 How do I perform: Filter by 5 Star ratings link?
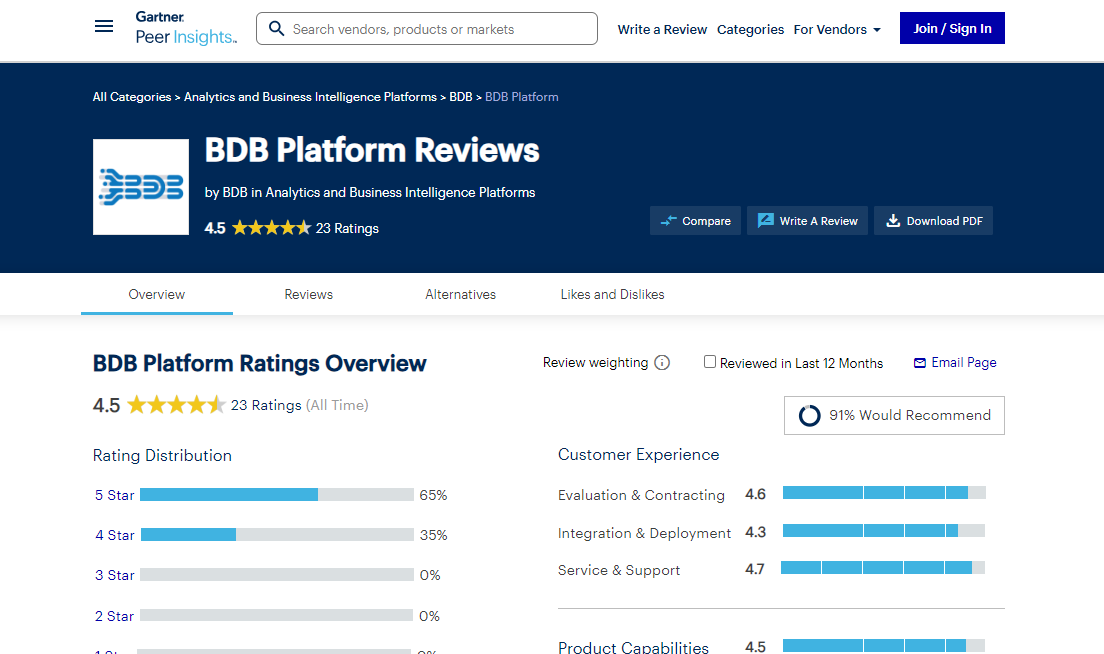114,496
